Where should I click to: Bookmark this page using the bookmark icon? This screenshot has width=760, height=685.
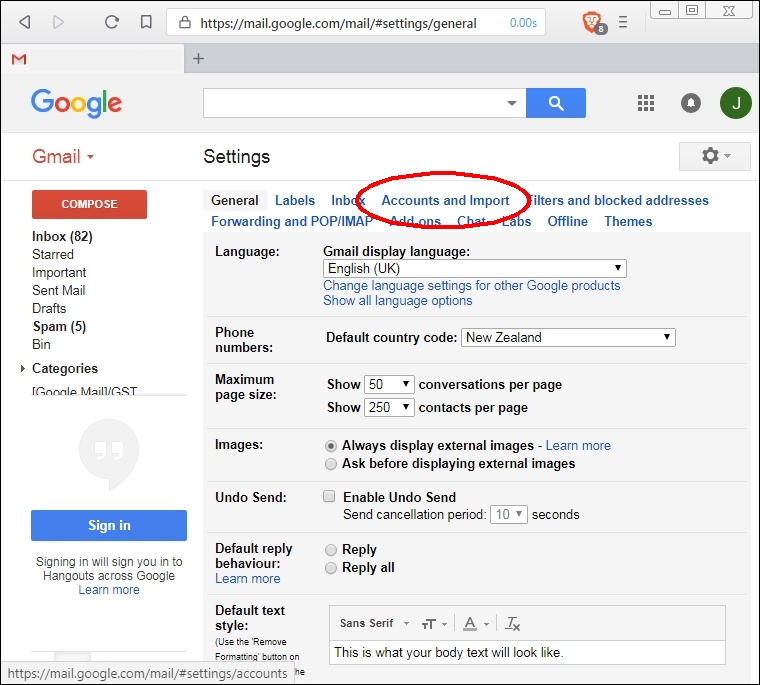pos(146,22)
